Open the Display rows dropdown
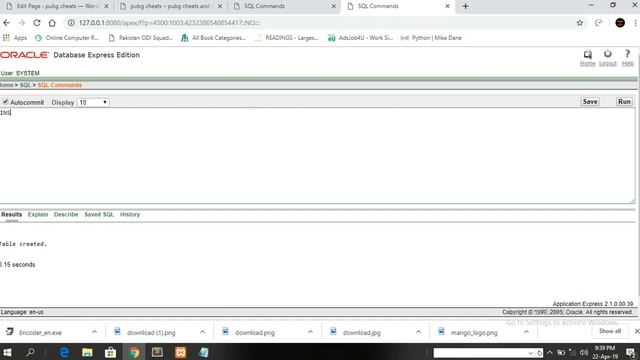 point(93,102)
